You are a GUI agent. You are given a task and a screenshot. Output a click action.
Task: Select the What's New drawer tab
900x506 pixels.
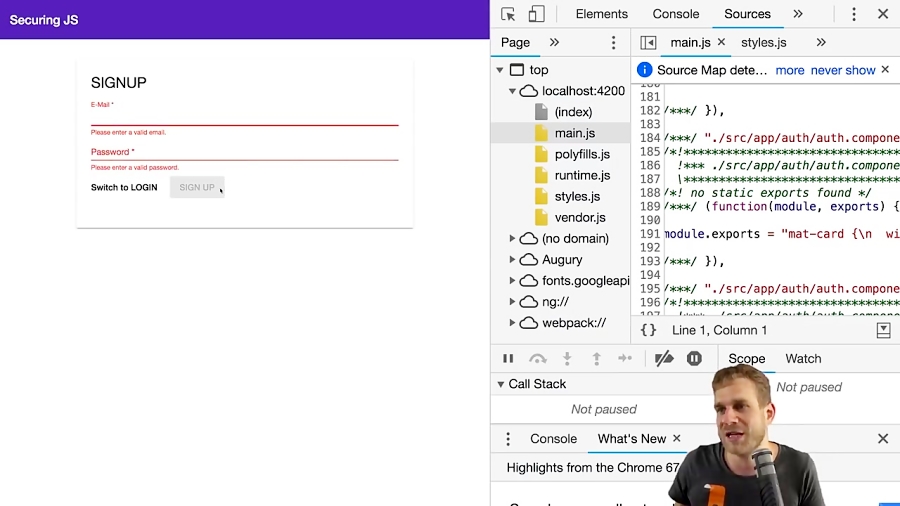[x=631, y=439]
